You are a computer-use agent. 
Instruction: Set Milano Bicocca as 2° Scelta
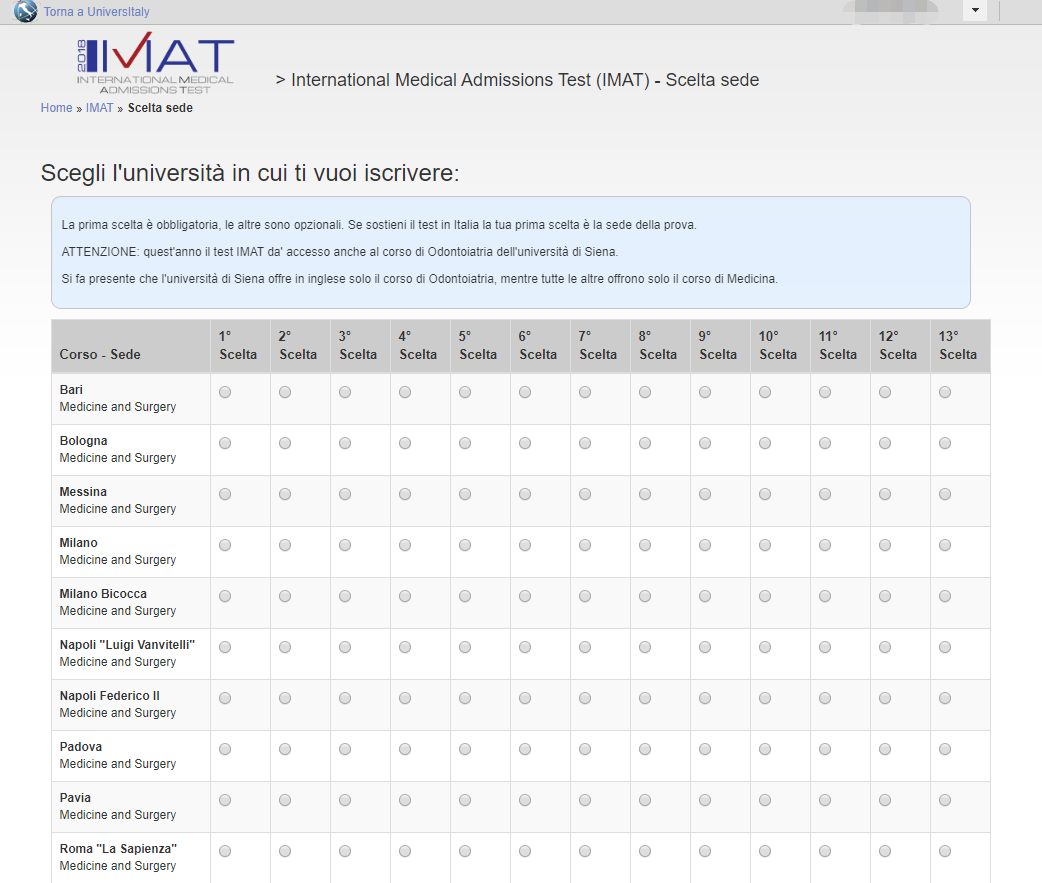point(285,597)
